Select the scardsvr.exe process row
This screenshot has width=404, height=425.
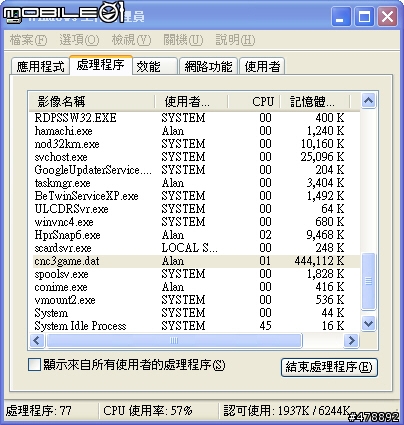(x=194, y=248)
